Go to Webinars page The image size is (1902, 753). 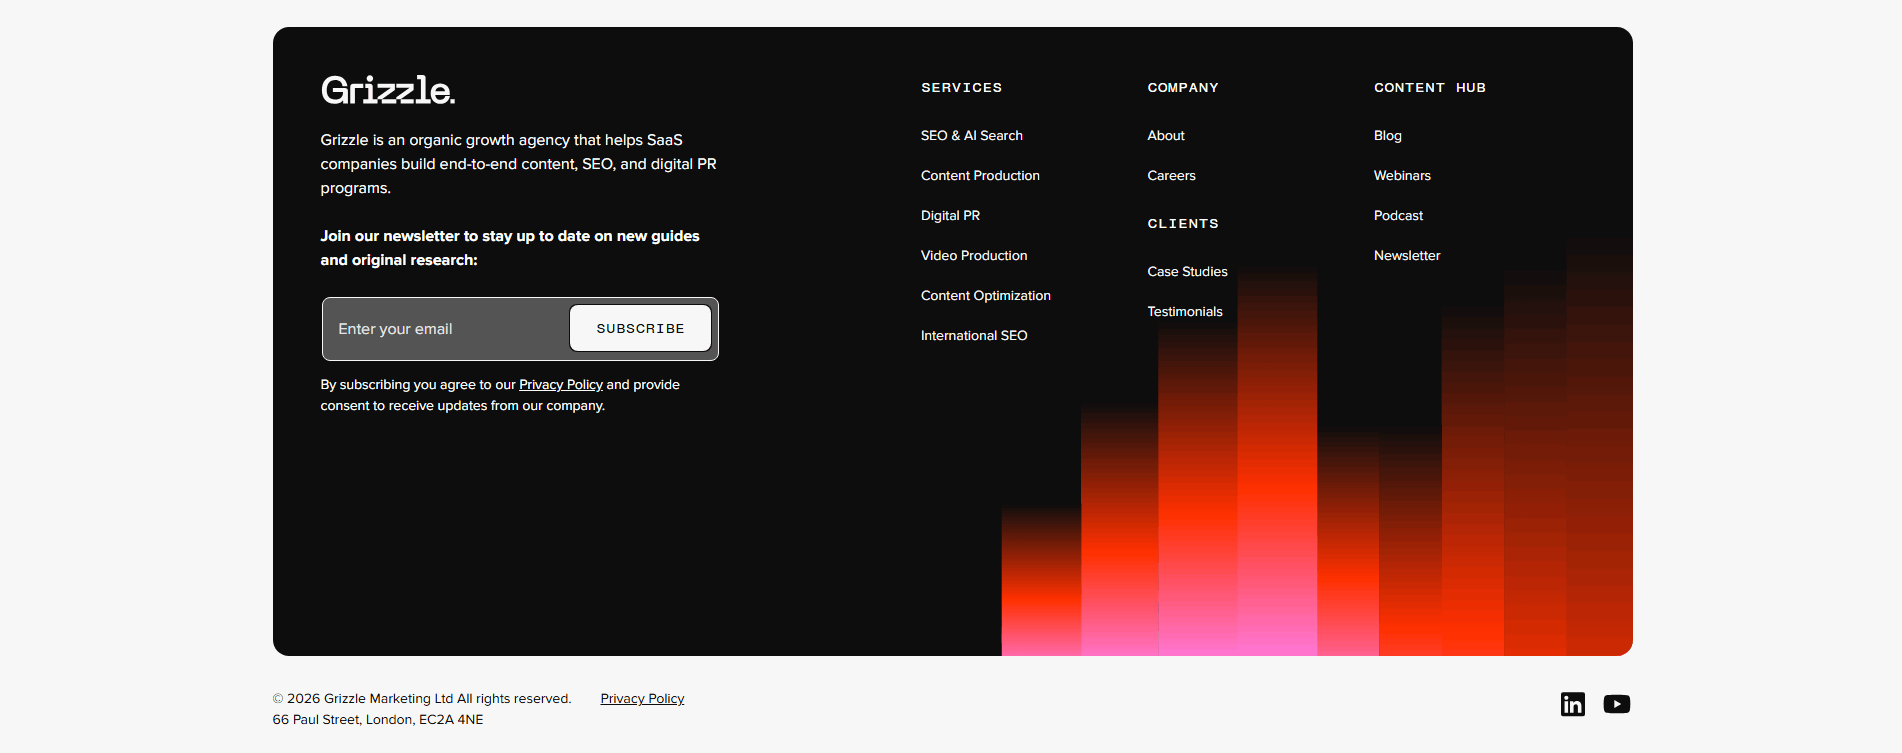pos(1401,175)
